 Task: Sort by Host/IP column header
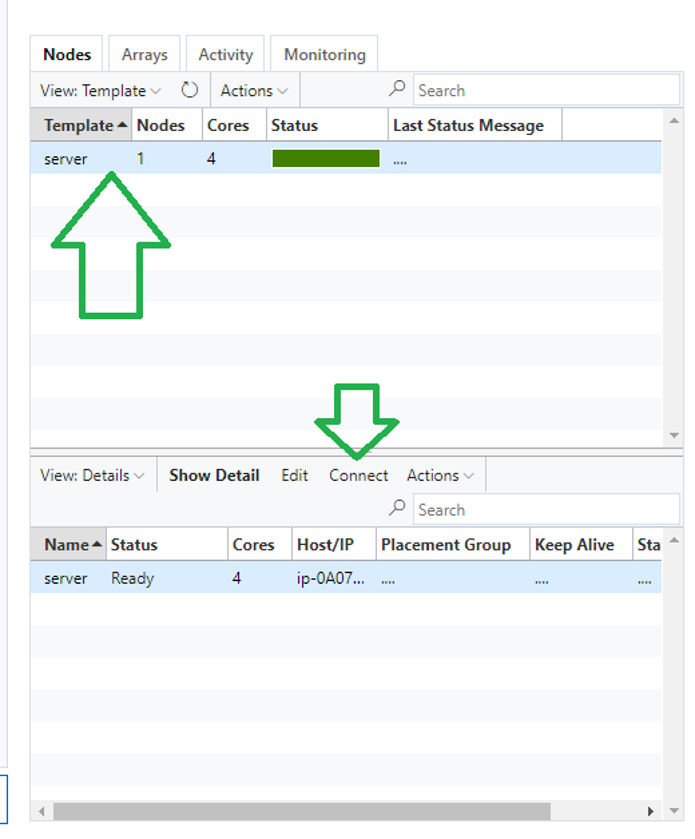coord(334,544)
